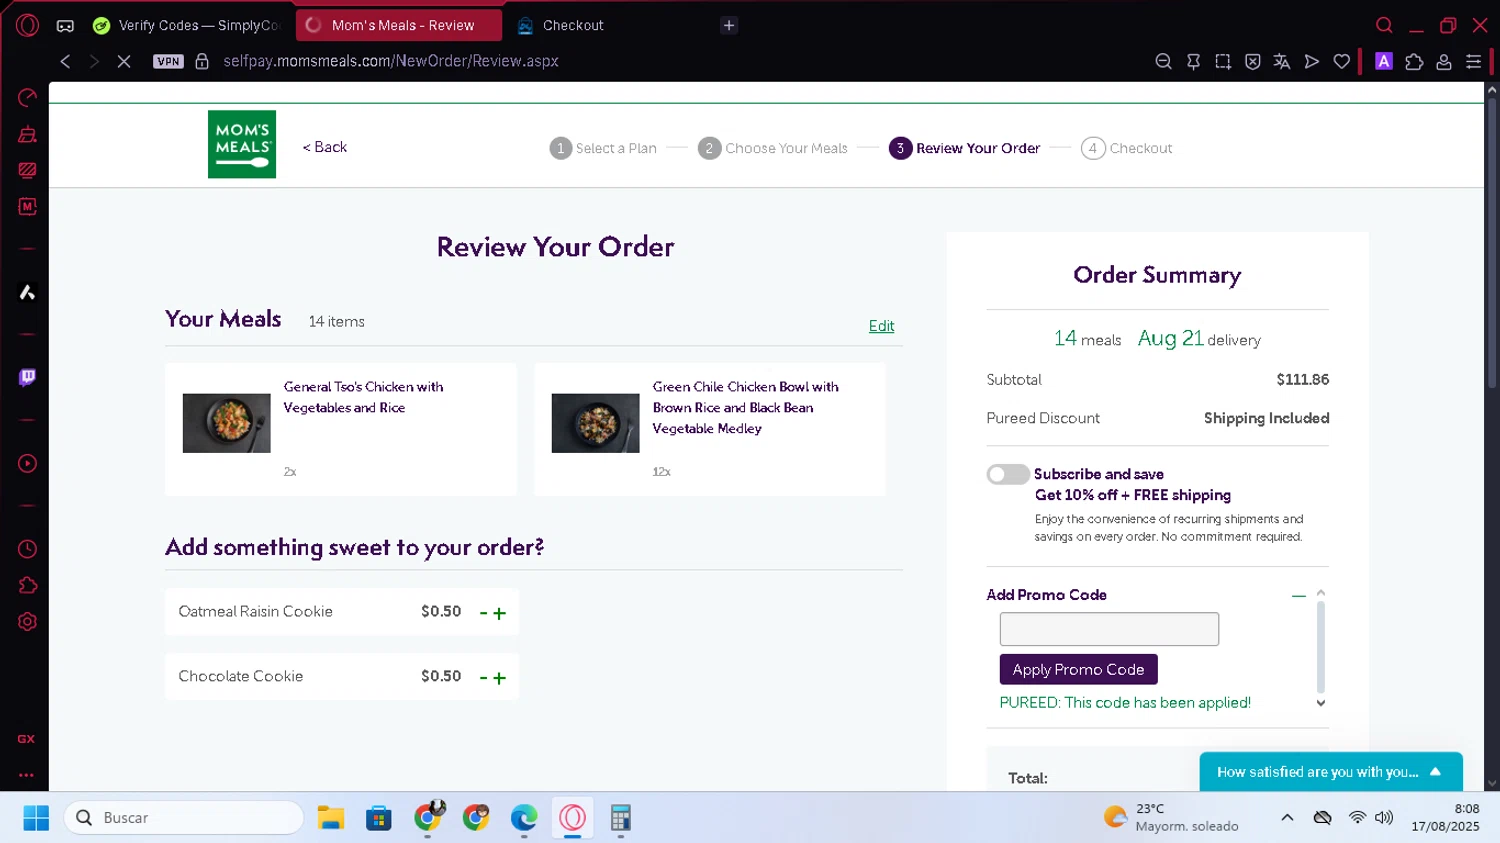Click the < Back link
This screenshot has width=1500, height=843.
point(325,147)
